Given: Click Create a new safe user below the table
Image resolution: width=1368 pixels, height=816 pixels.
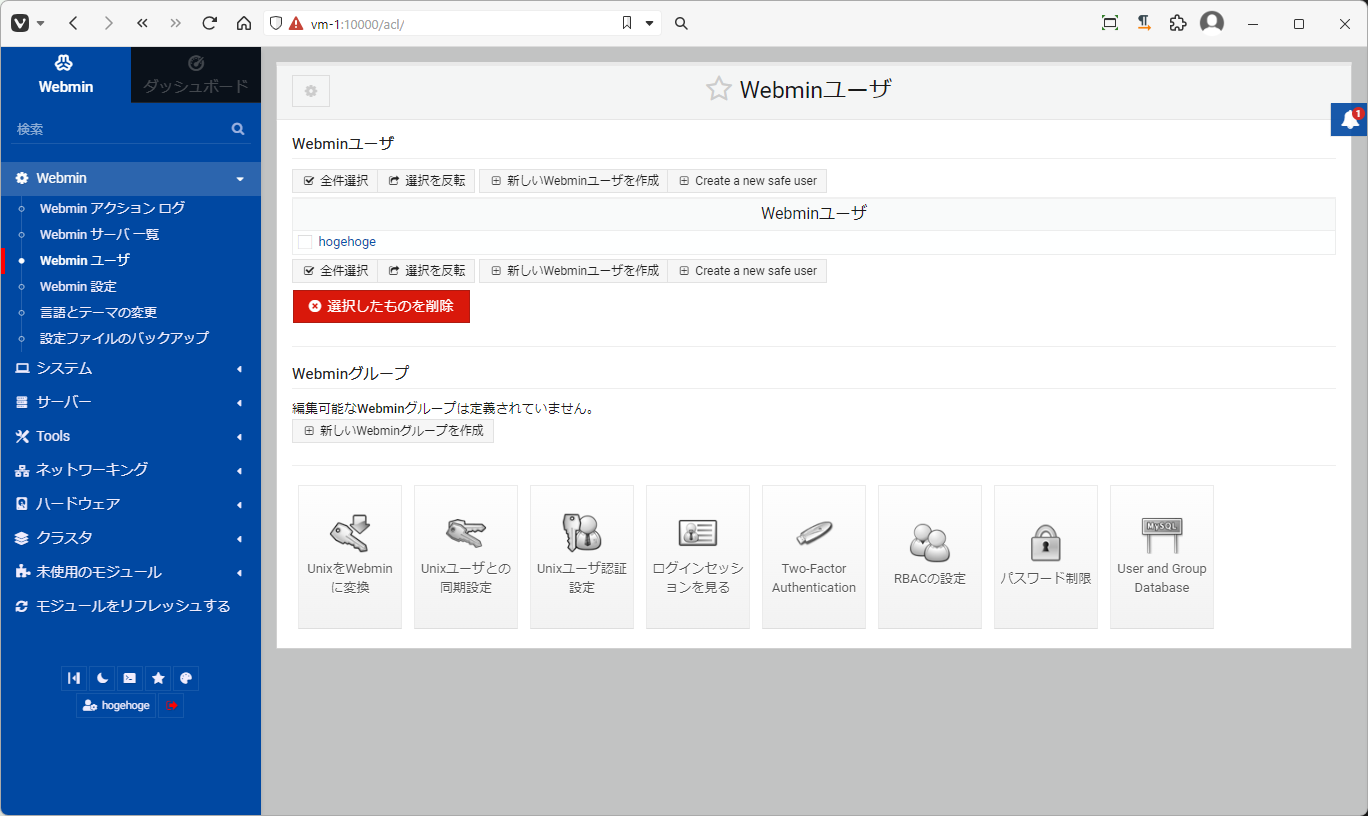Looking at the screenshot, I should coord(747,271).
